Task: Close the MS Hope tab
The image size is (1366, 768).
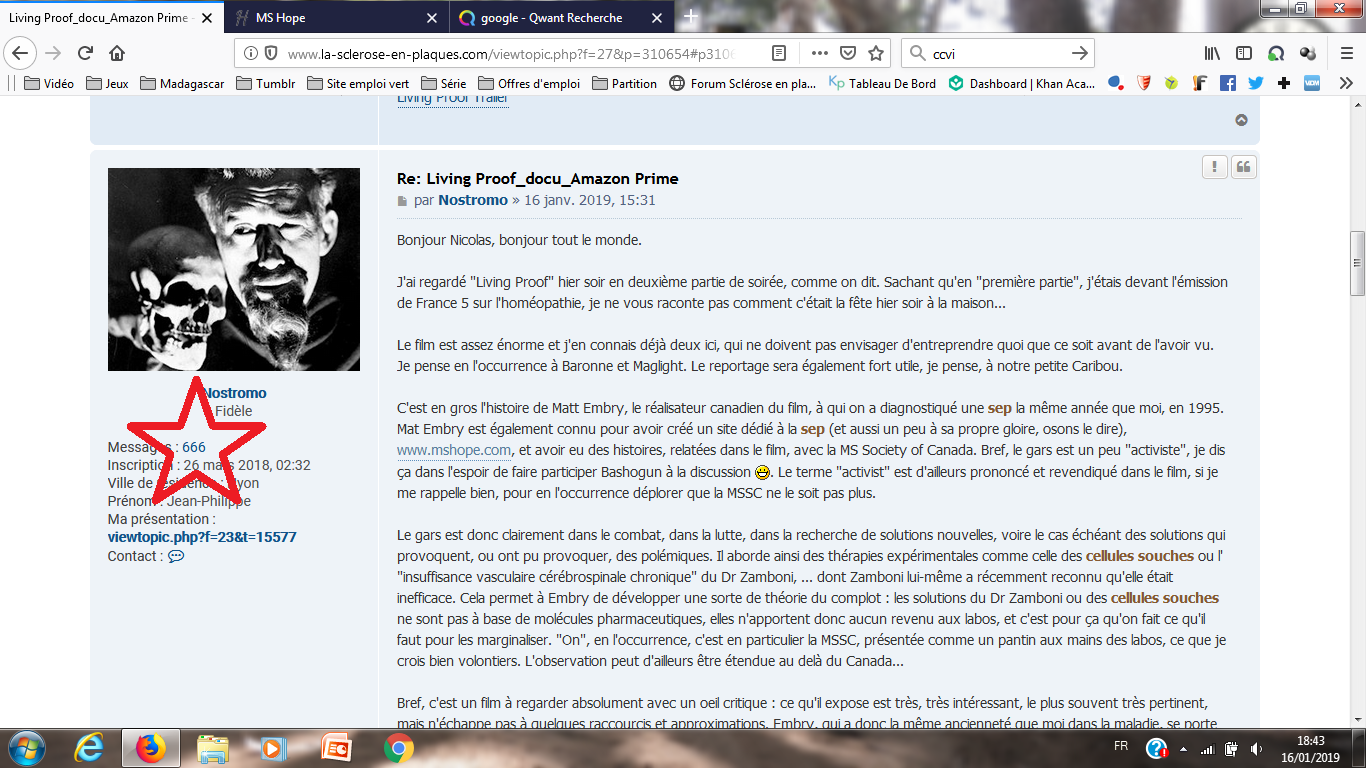Action: tap(432, 18)
